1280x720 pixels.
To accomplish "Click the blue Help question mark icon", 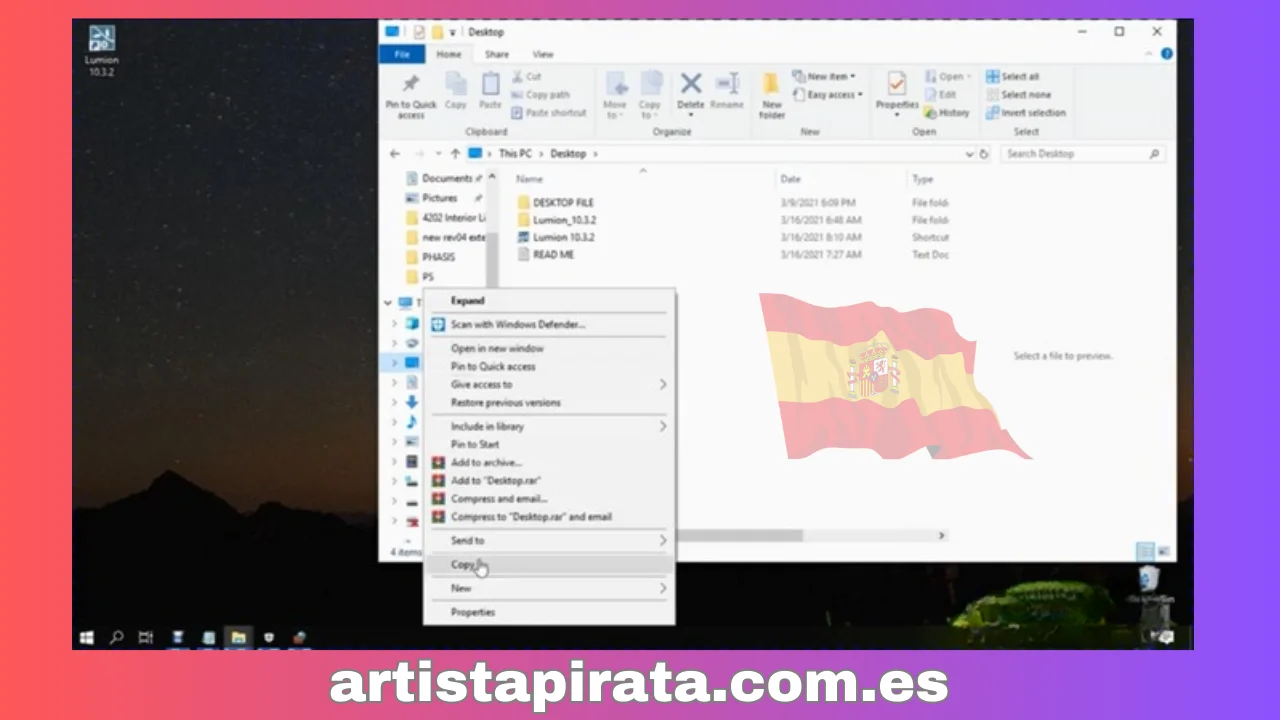I will 1167,54.
